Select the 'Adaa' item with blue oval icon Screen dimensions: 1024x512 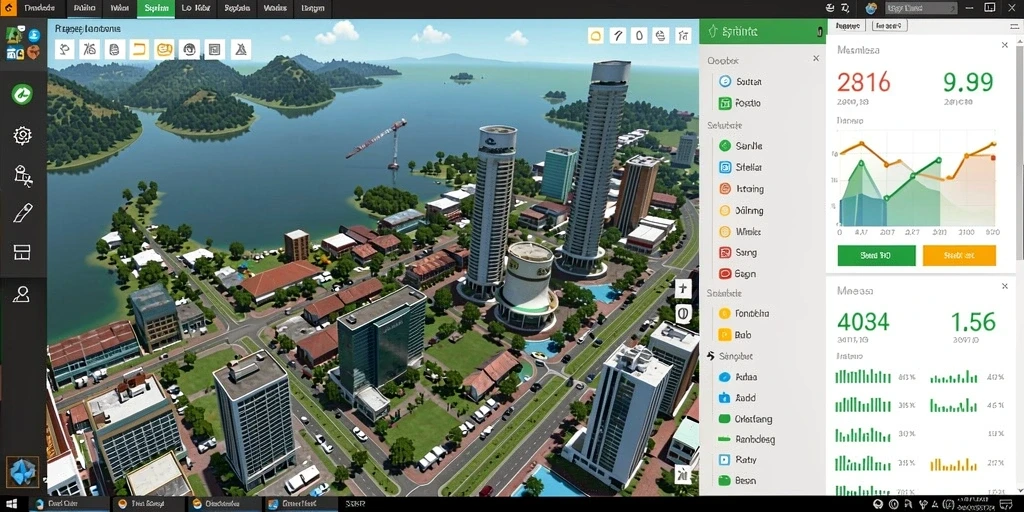click(738, 377)
